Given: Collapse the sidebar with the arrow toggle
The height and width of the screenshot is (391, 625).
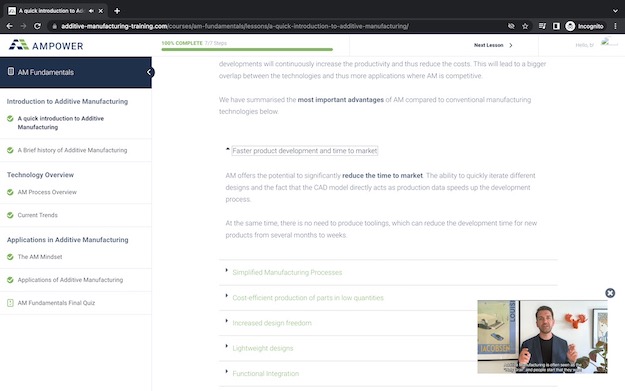Looking at the screenshot, I should [x=149, y=72].
